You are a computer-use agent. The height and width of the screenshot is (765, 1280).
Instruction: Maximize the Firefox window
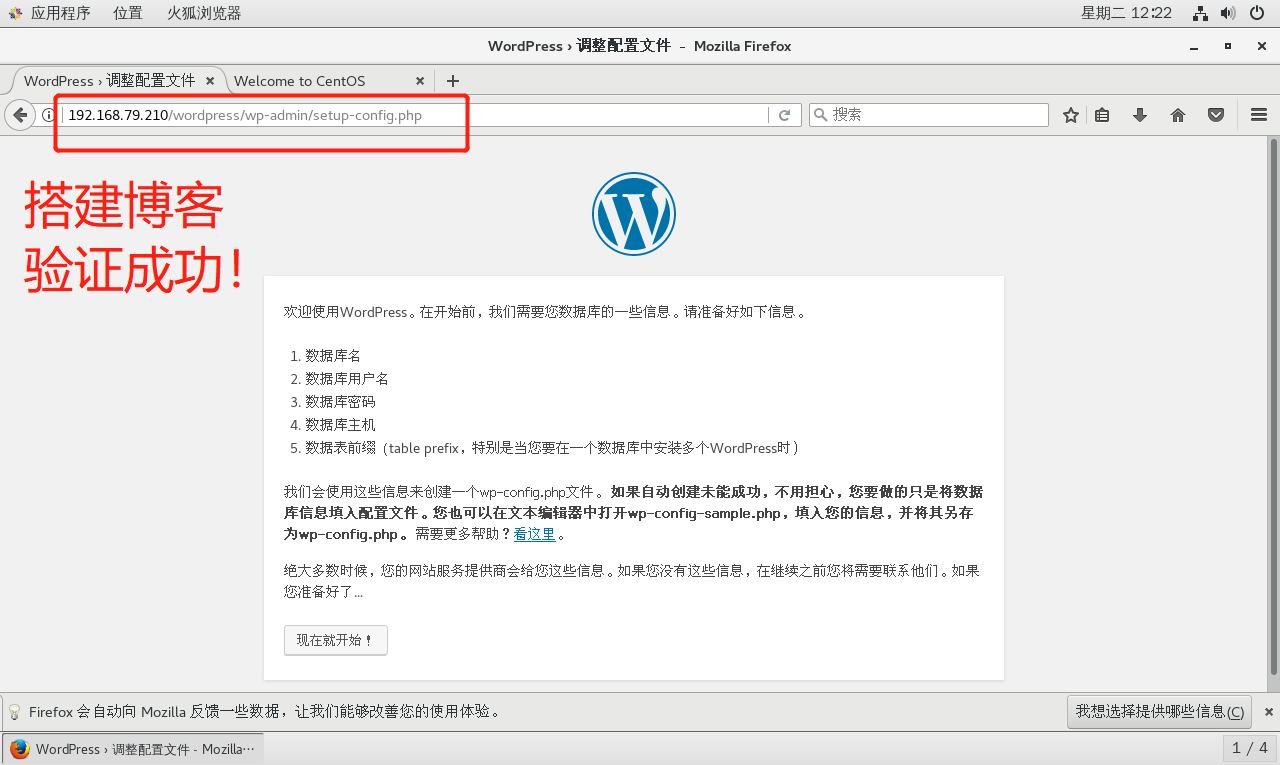[x=1228, y=46]
